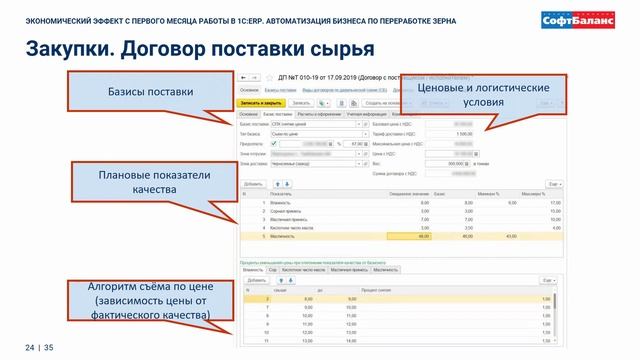Open Зона доставки value via open button
Image resolution: width=640 pixels, height=360 pixels.
[x=366, y=164]
